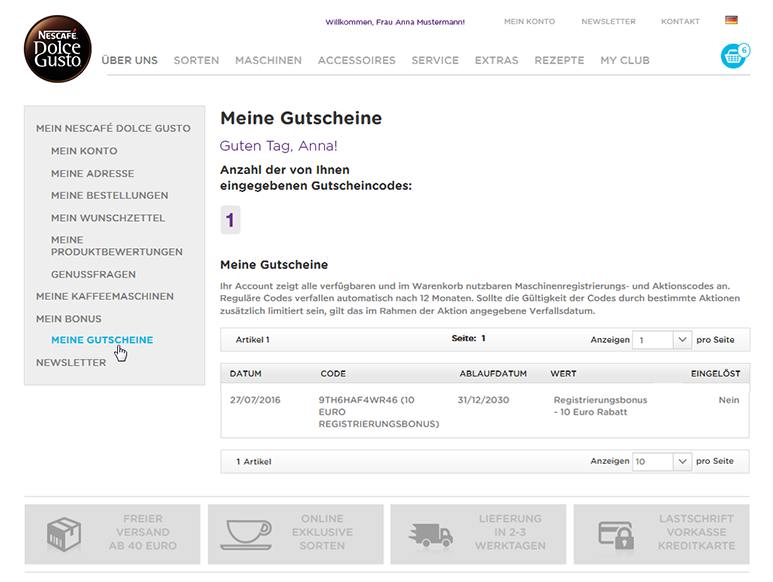Open sidebar NEWSLETTER entry
This screenshot has width=773, height=582.
click(71, 363)
